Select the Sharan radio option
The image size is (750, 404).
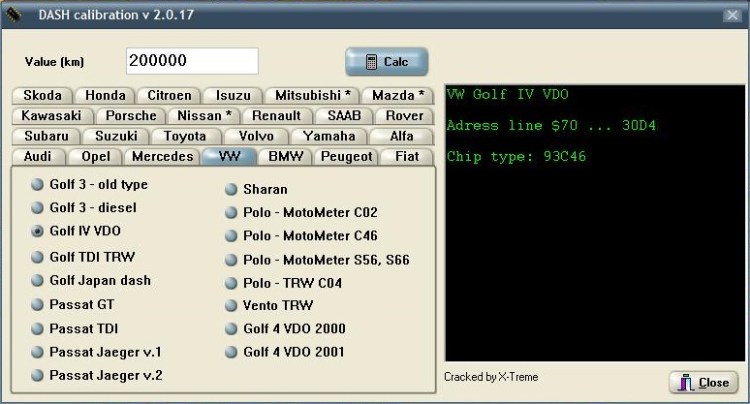click(231, 189)
